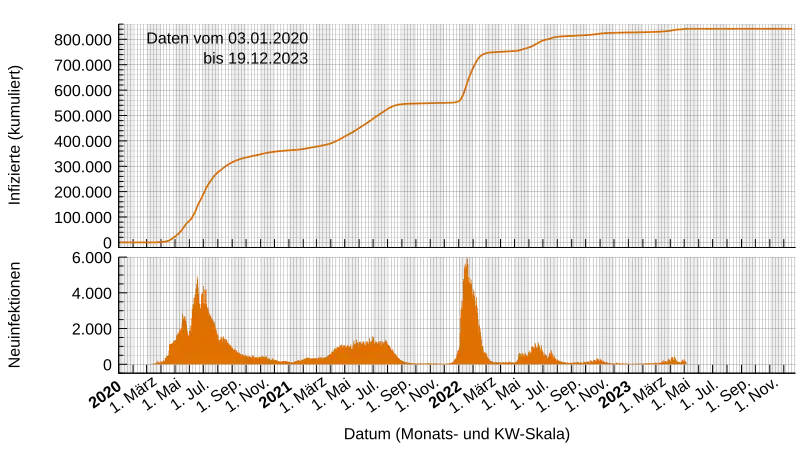Click the broad flat hump in the lower chart

click(368, 352)
